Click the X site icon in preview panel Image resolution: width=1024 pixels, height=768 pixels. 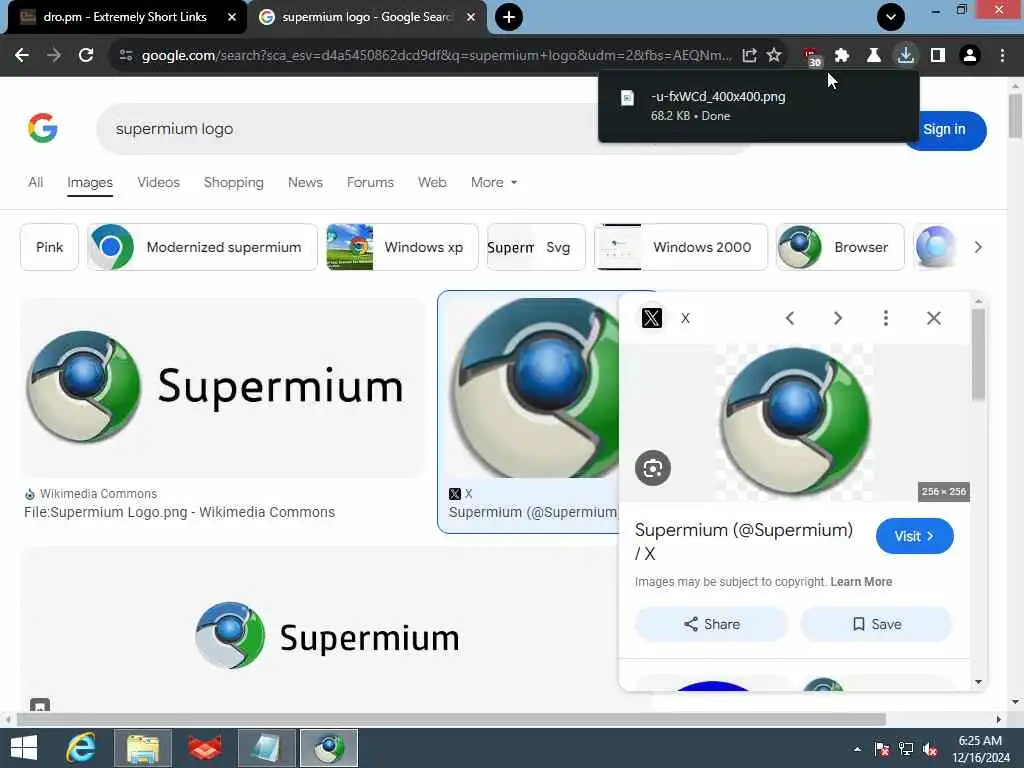pos(652,318)
